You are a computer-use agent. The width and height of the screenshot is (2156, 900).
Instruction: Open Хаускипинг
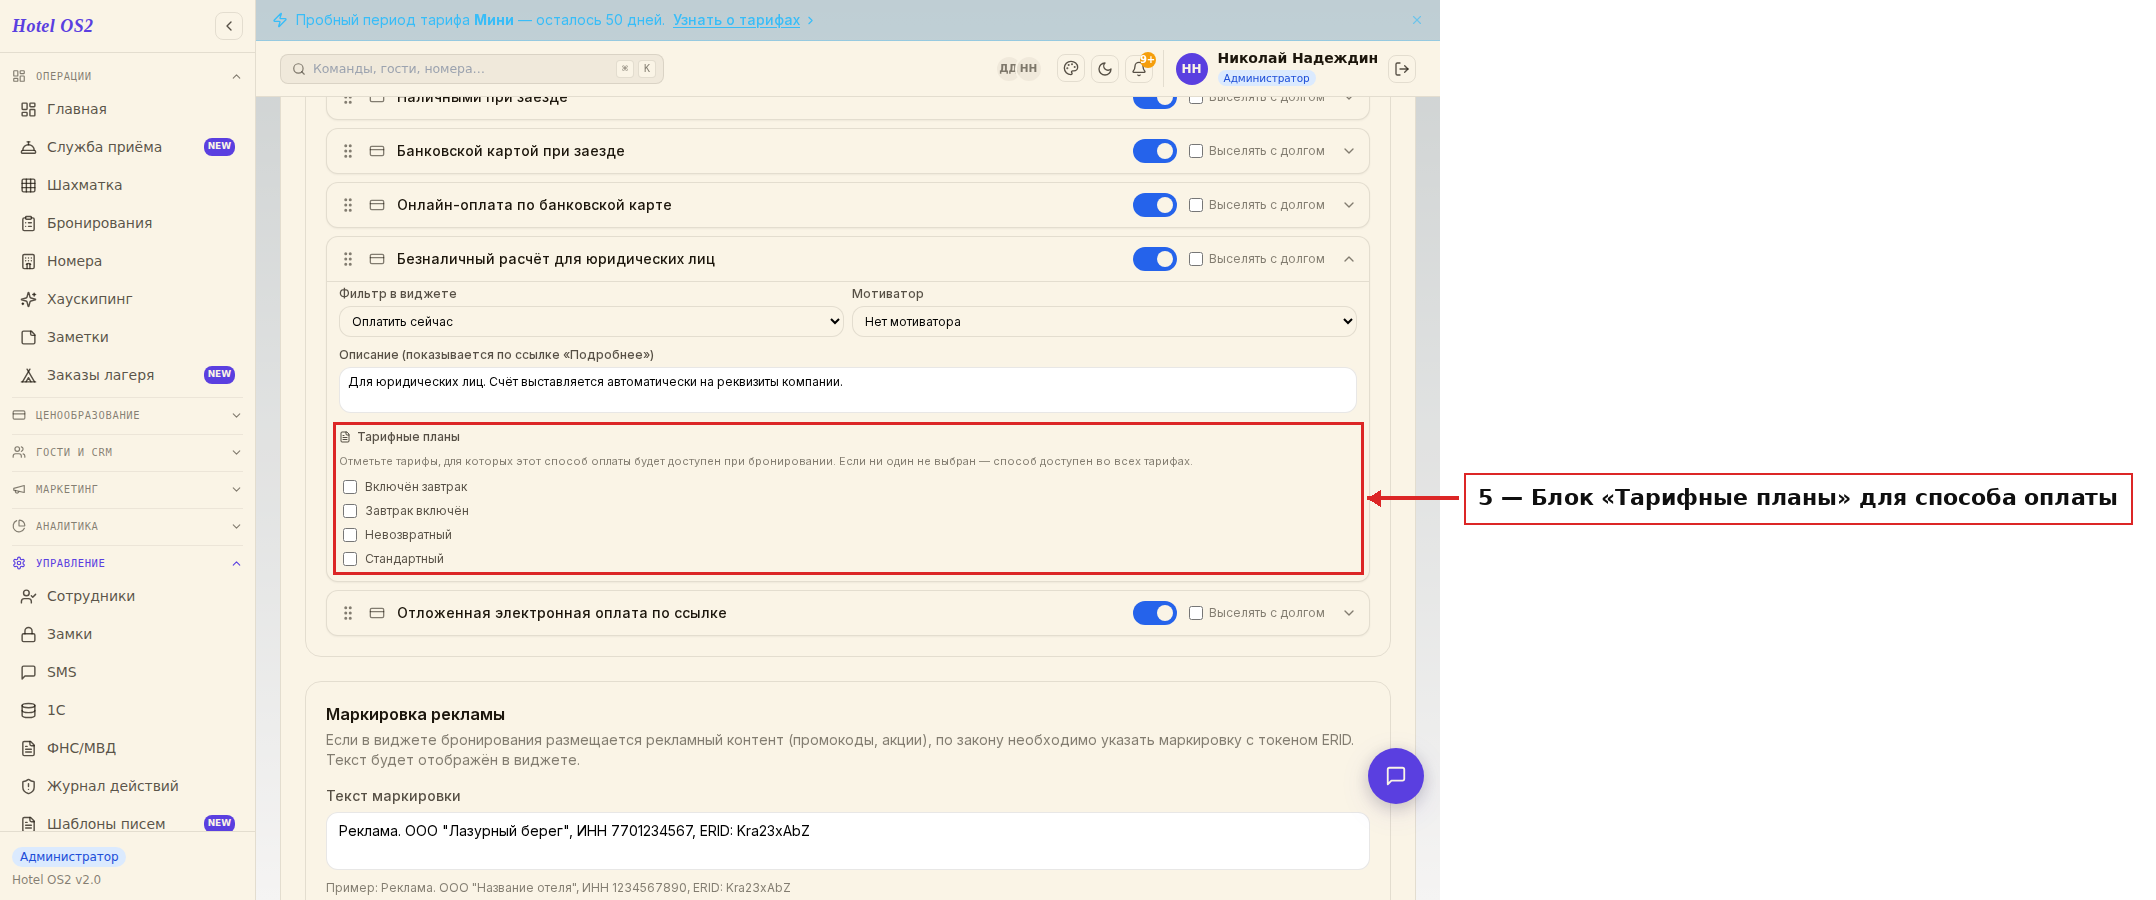coord(127,299)
